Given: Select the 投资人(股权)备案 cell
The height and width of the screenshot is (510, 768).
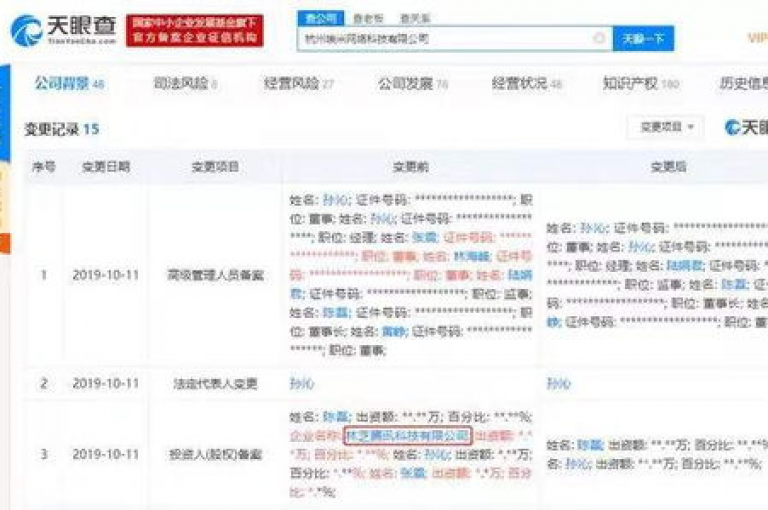Looking at the screenshot, I should coord(216,455).
